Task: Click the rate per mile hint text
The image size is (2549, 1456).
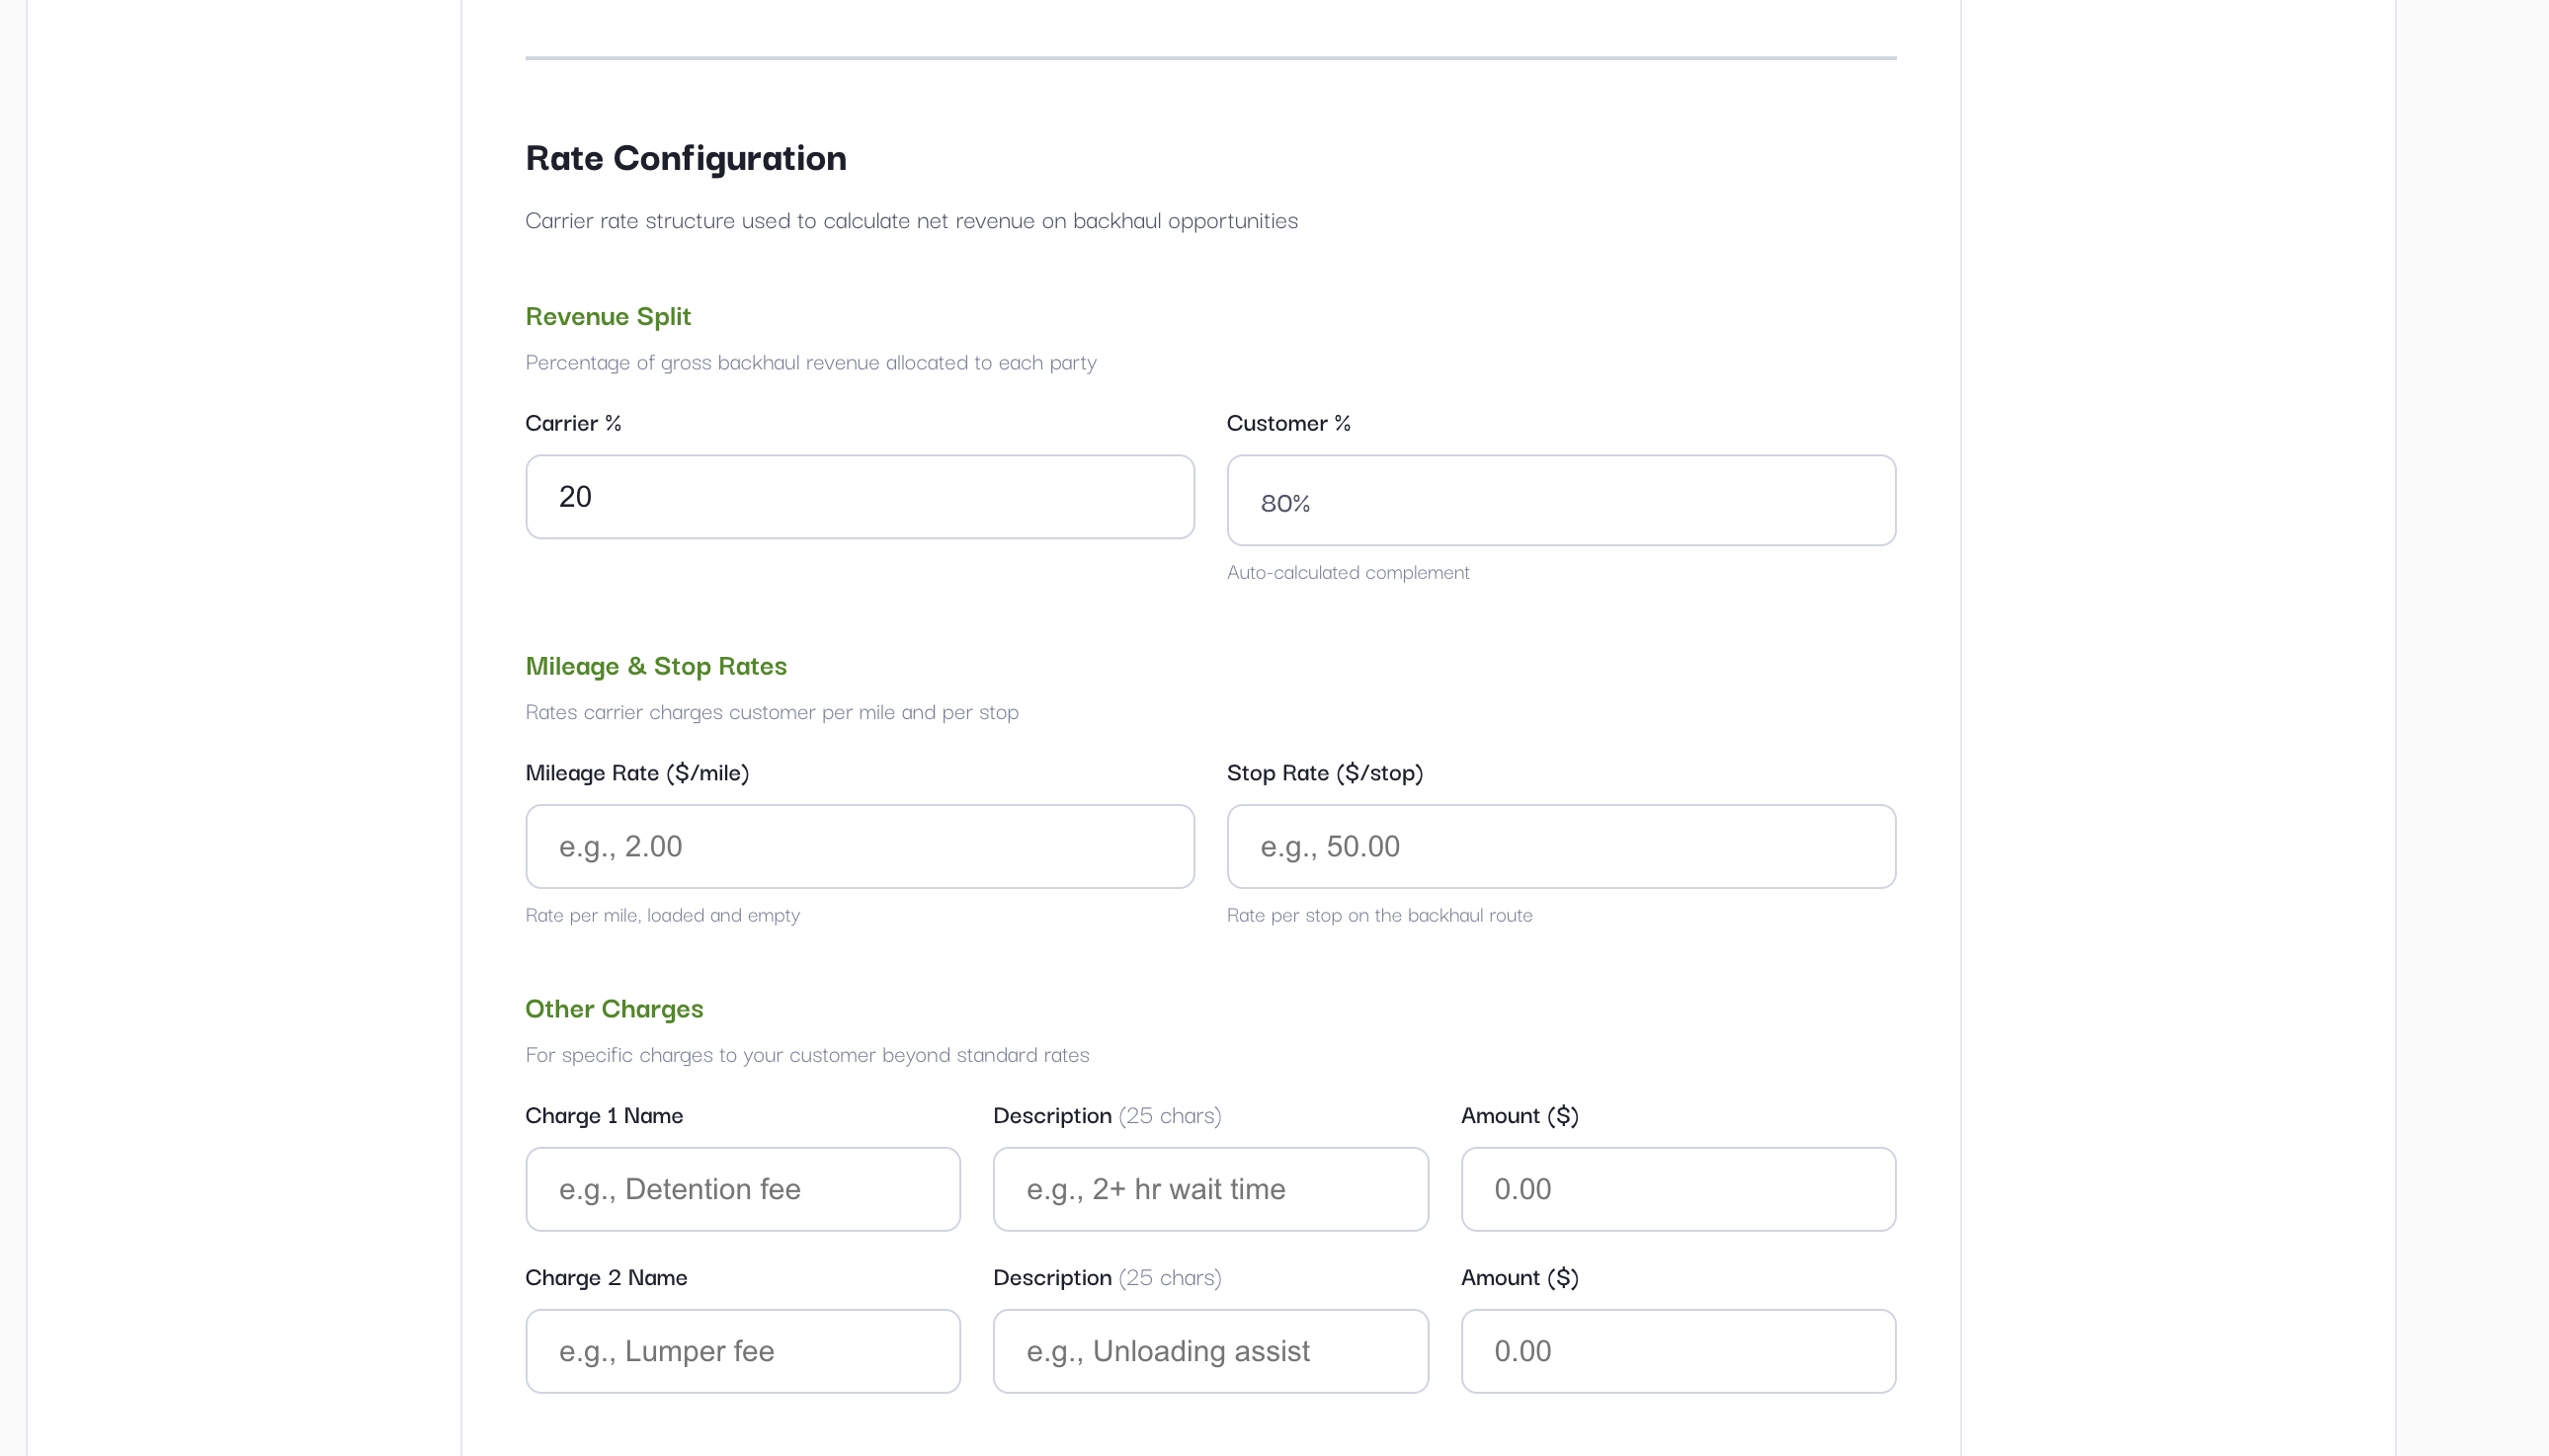Action: (662, 914)
